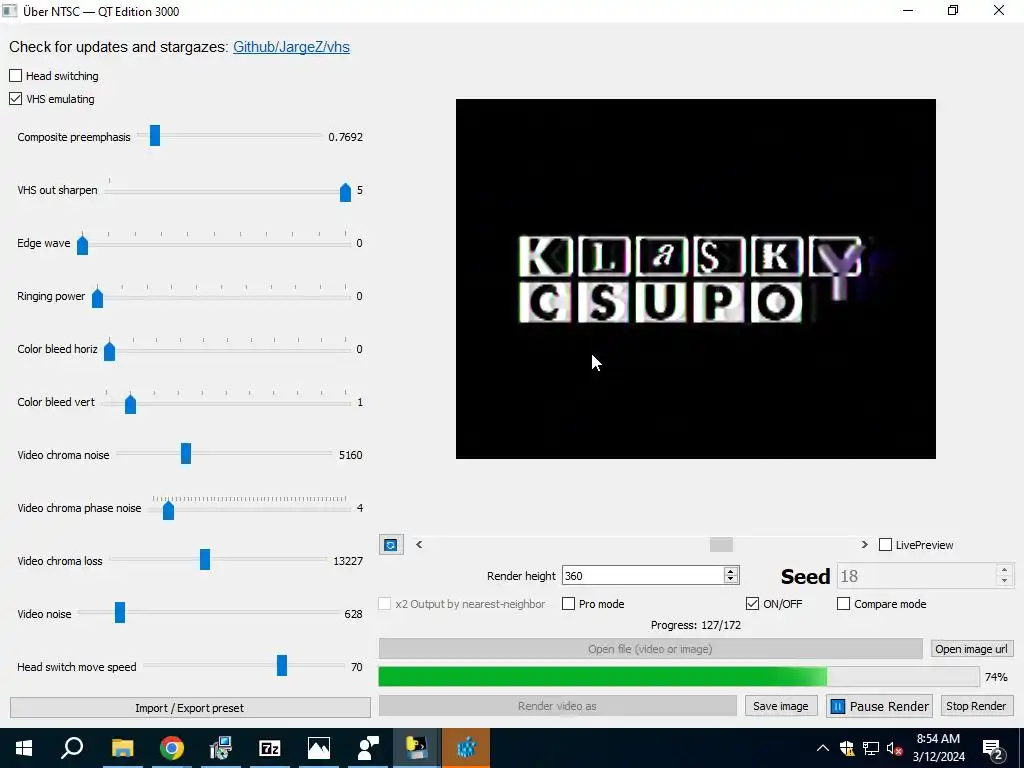Screen dimensions: 1024x768
Task: Click the 0.7692 preemphasis value
Action: (x=345, y=137)
